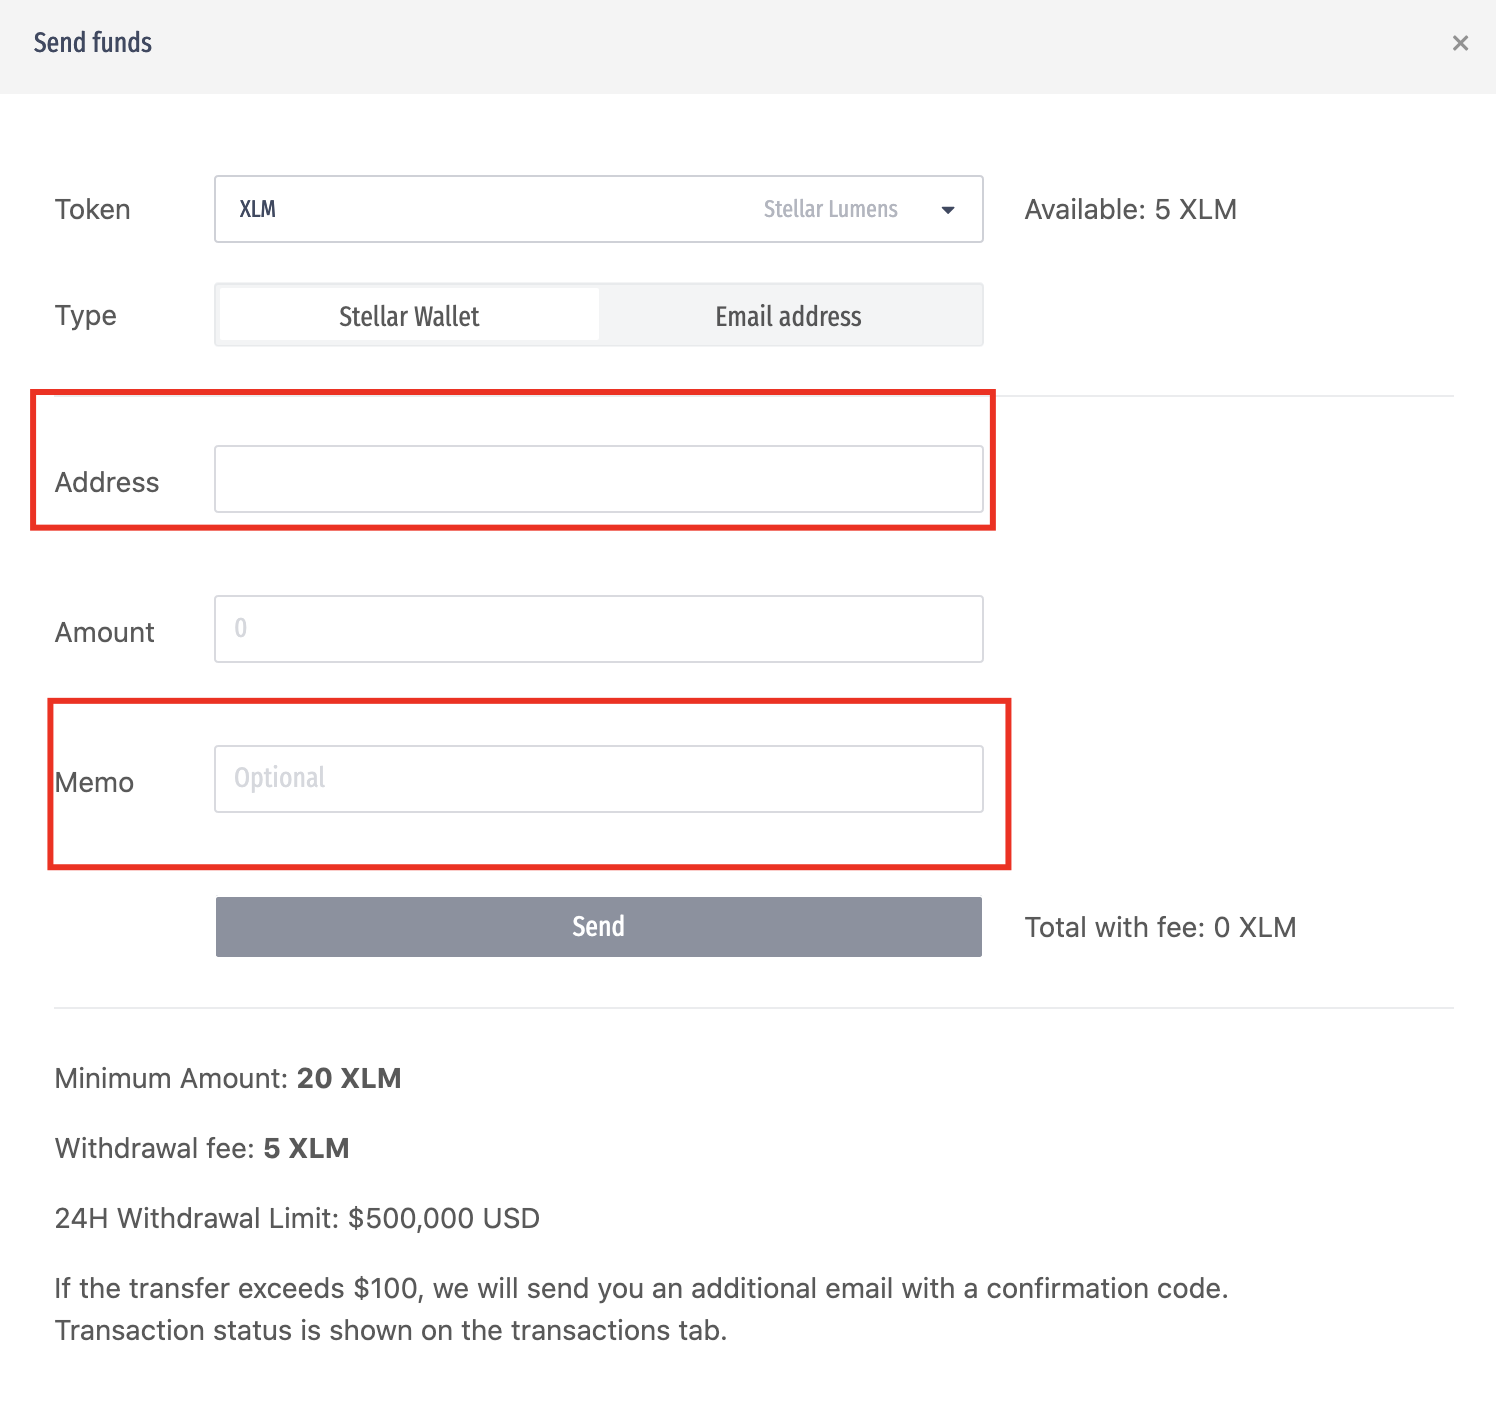The image size is (1496, 1408).
Task: Switch to Email address type
Action: coord(788,316)
